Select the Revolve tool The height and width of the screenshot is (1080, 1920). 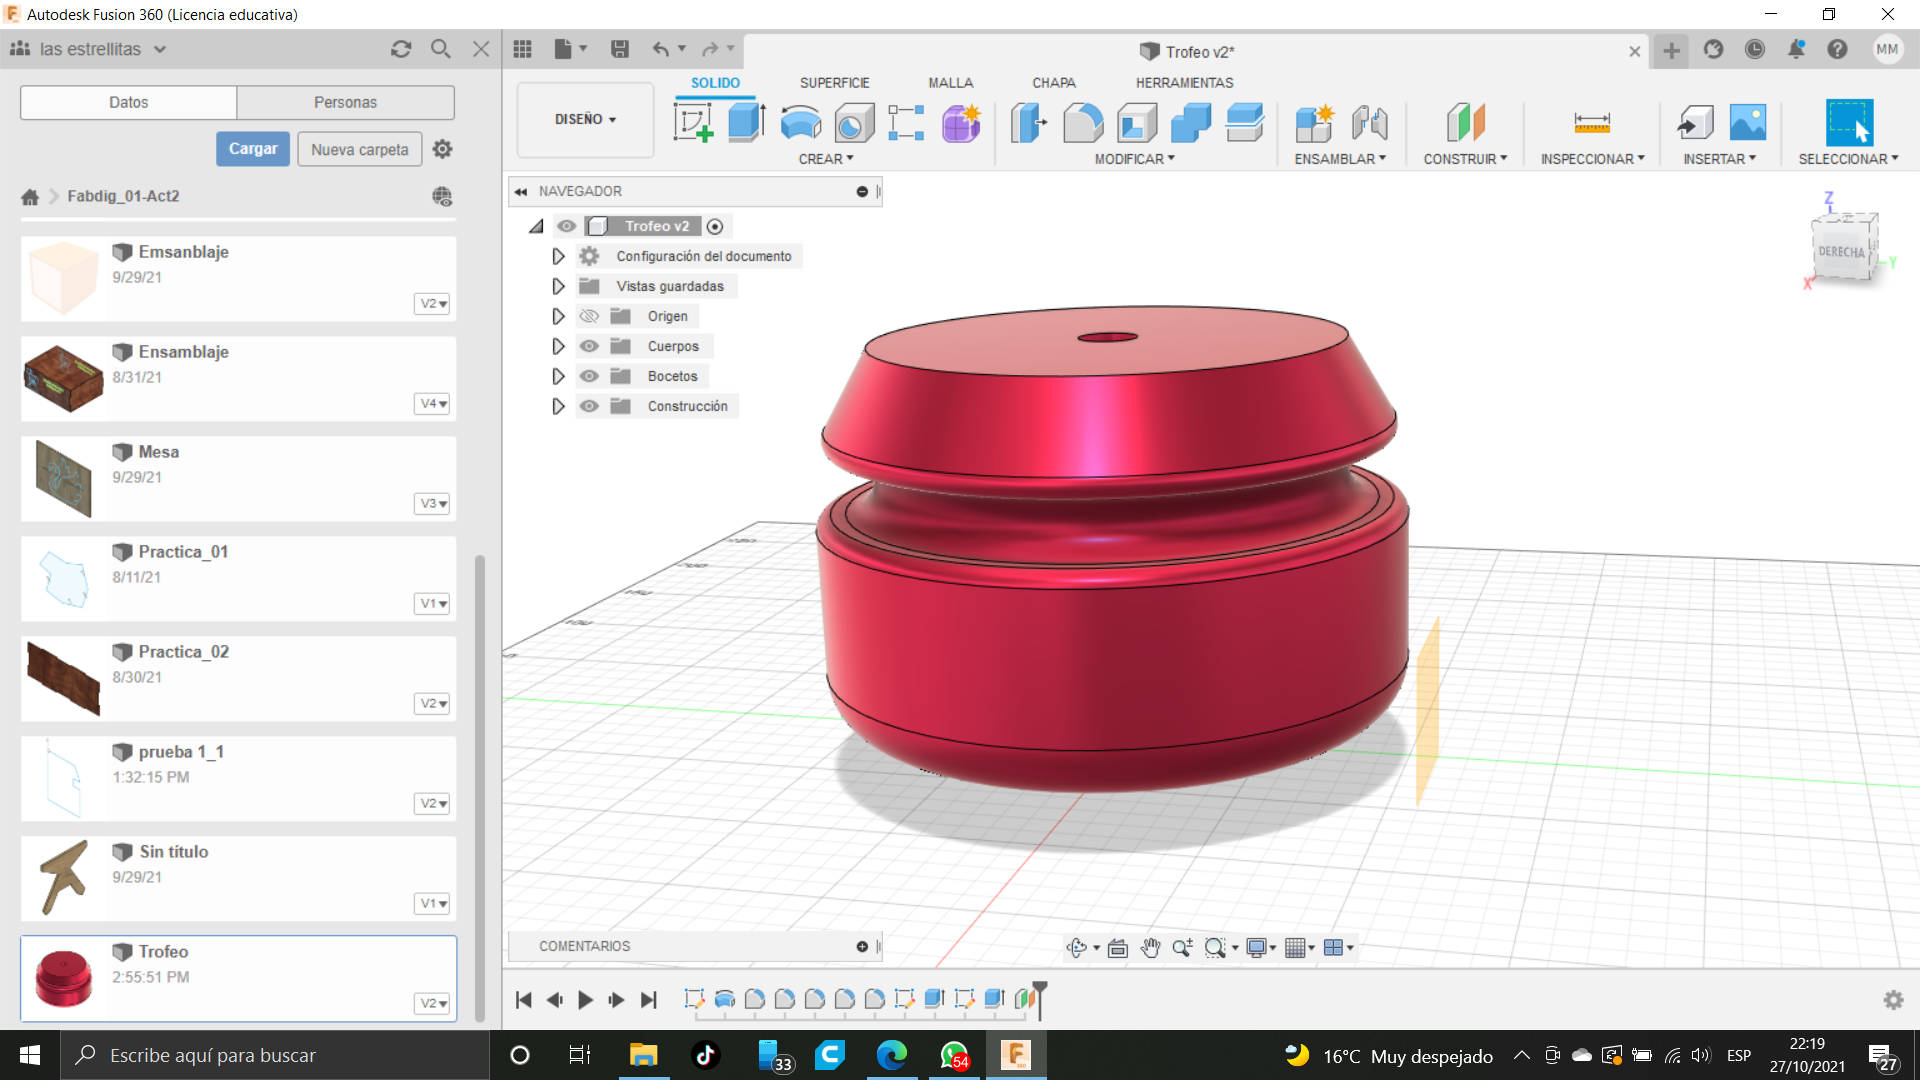point(800,123)
